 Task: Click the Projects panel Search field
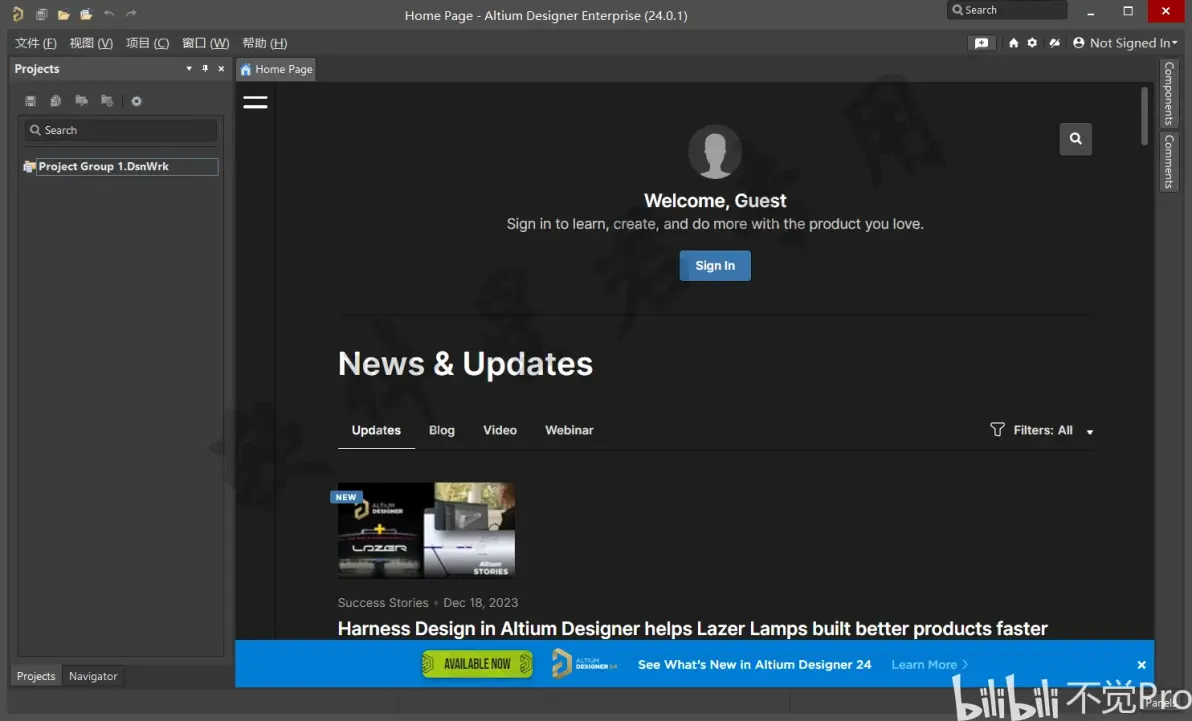pyautogui.click(x=121, y=130)
